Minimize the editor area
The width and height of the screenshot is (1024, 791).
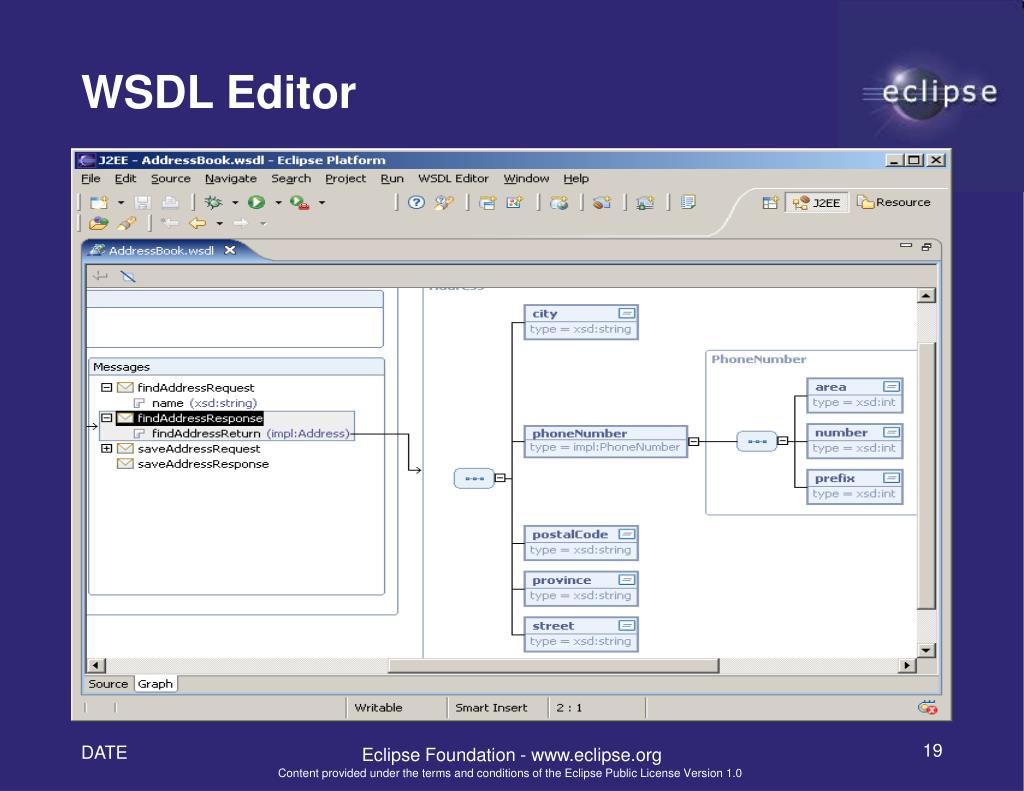(906, 246)
